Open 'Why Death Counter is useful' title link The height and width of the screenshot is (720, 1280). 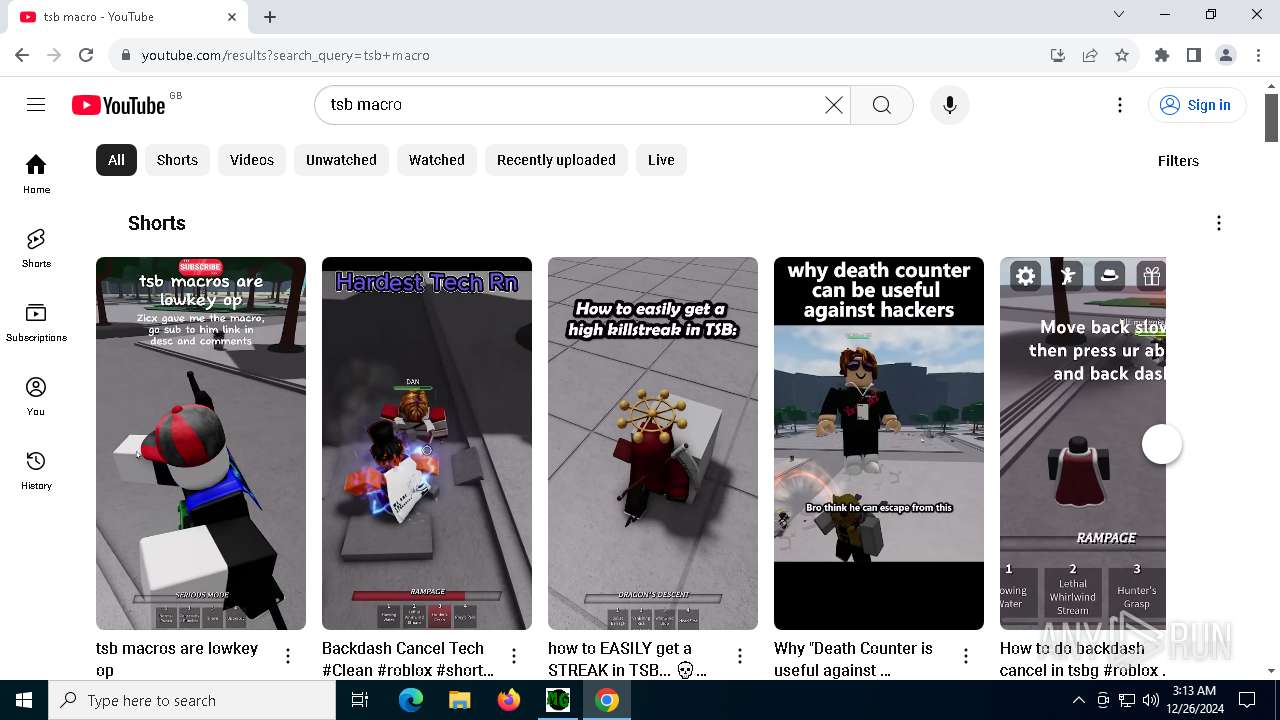coord(853,659)
